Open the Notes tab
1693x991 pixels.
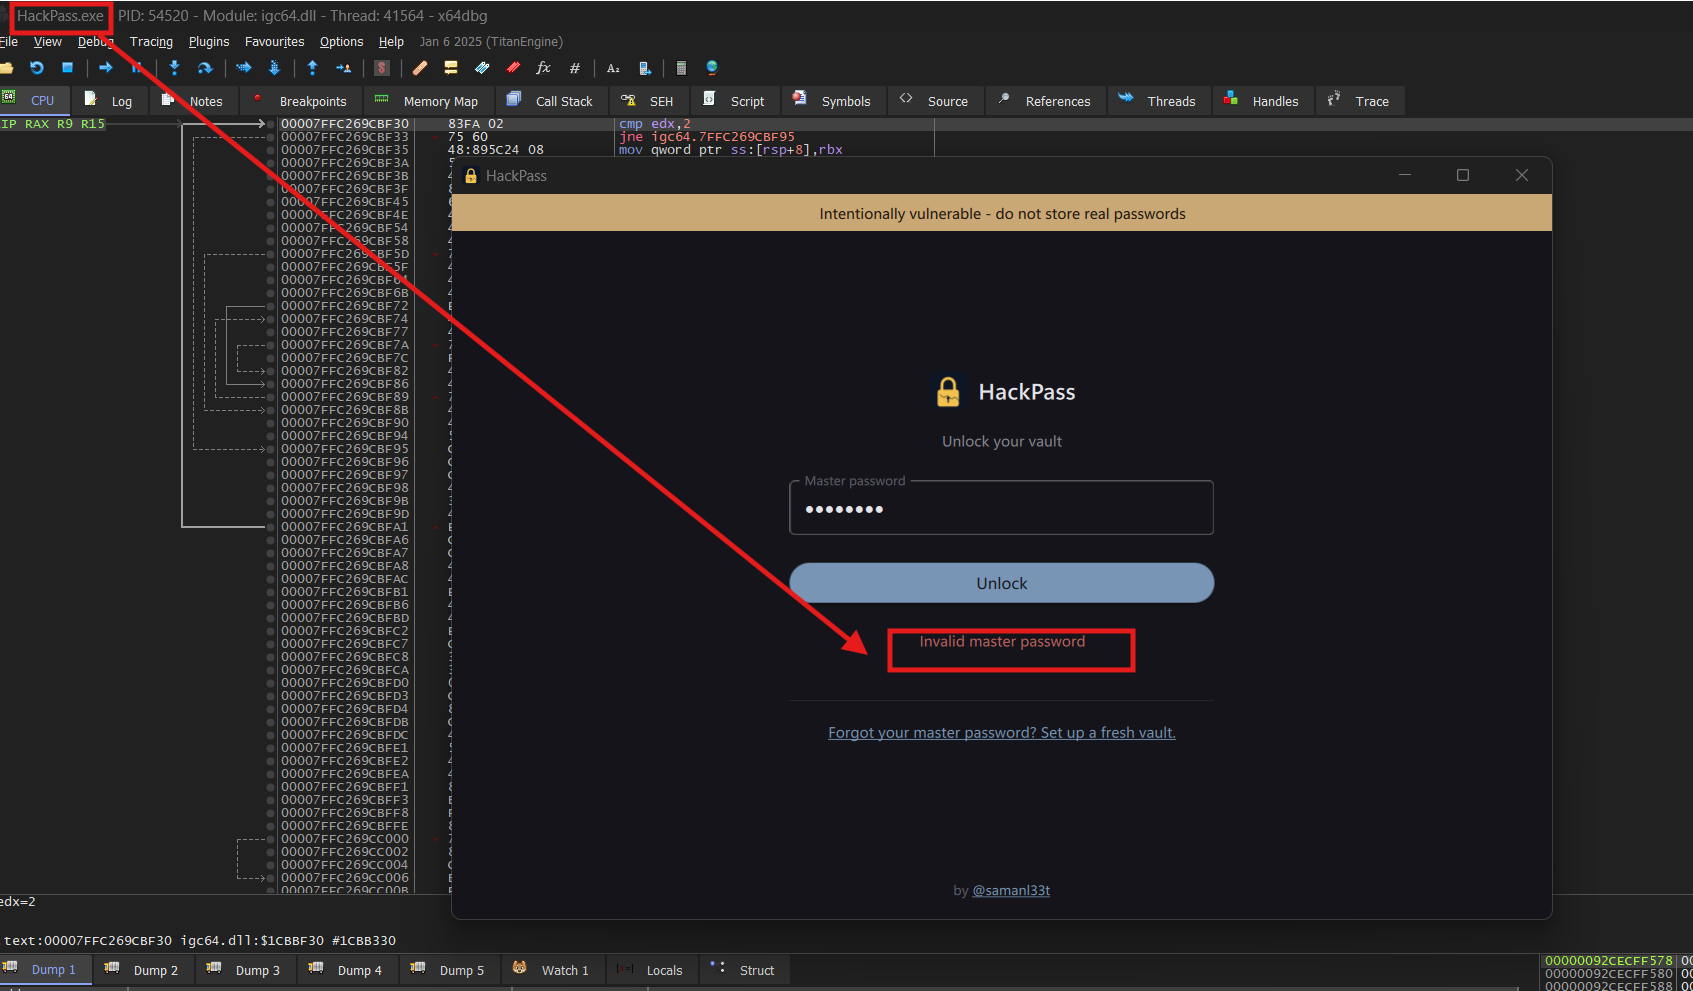194,101
